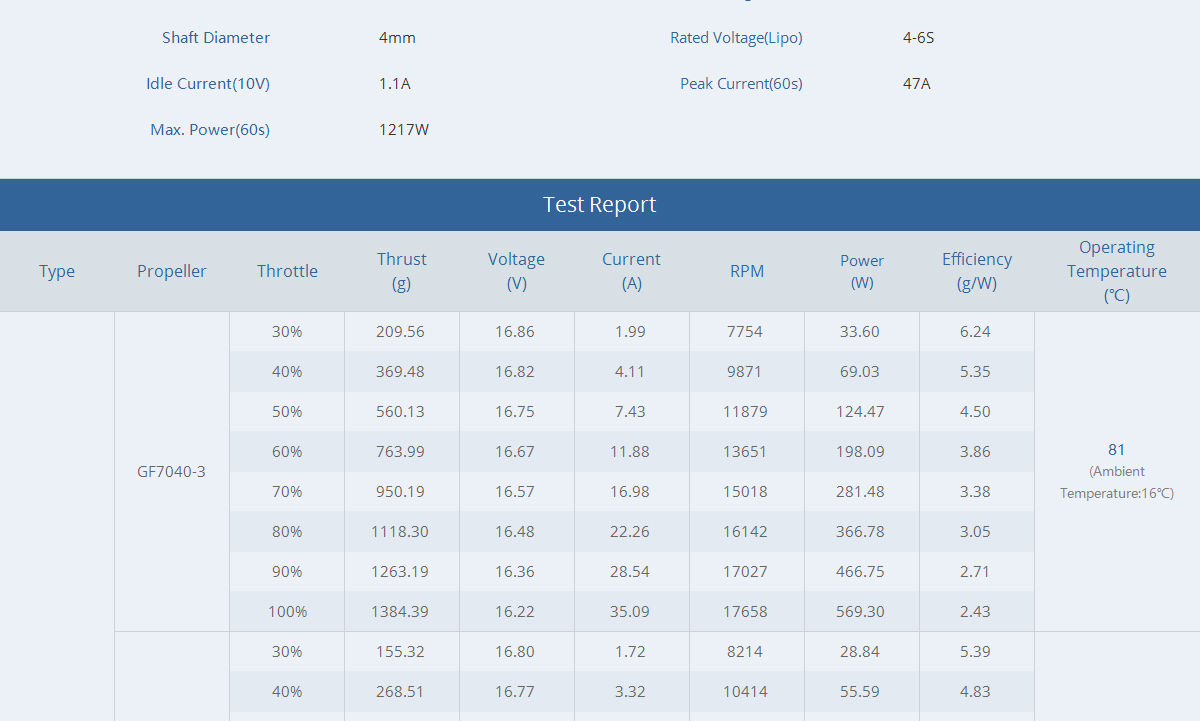
Task: Click efficiency value 6.24
Action: 975,331
